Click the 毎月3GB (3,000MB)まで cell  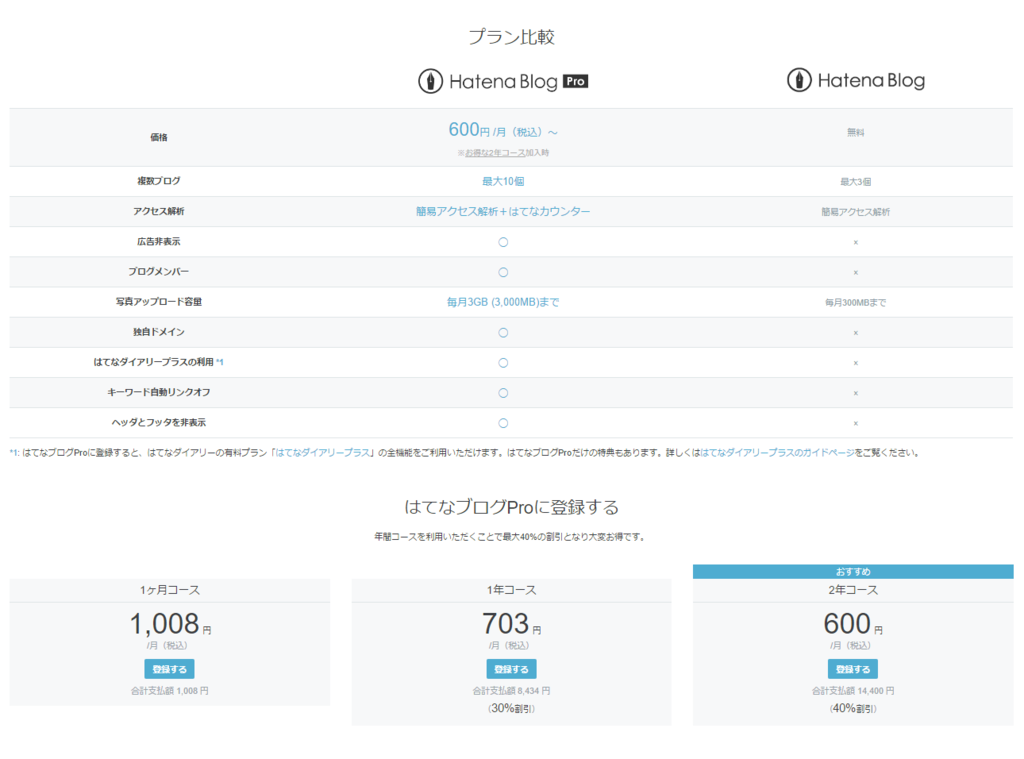click(503, 302)
